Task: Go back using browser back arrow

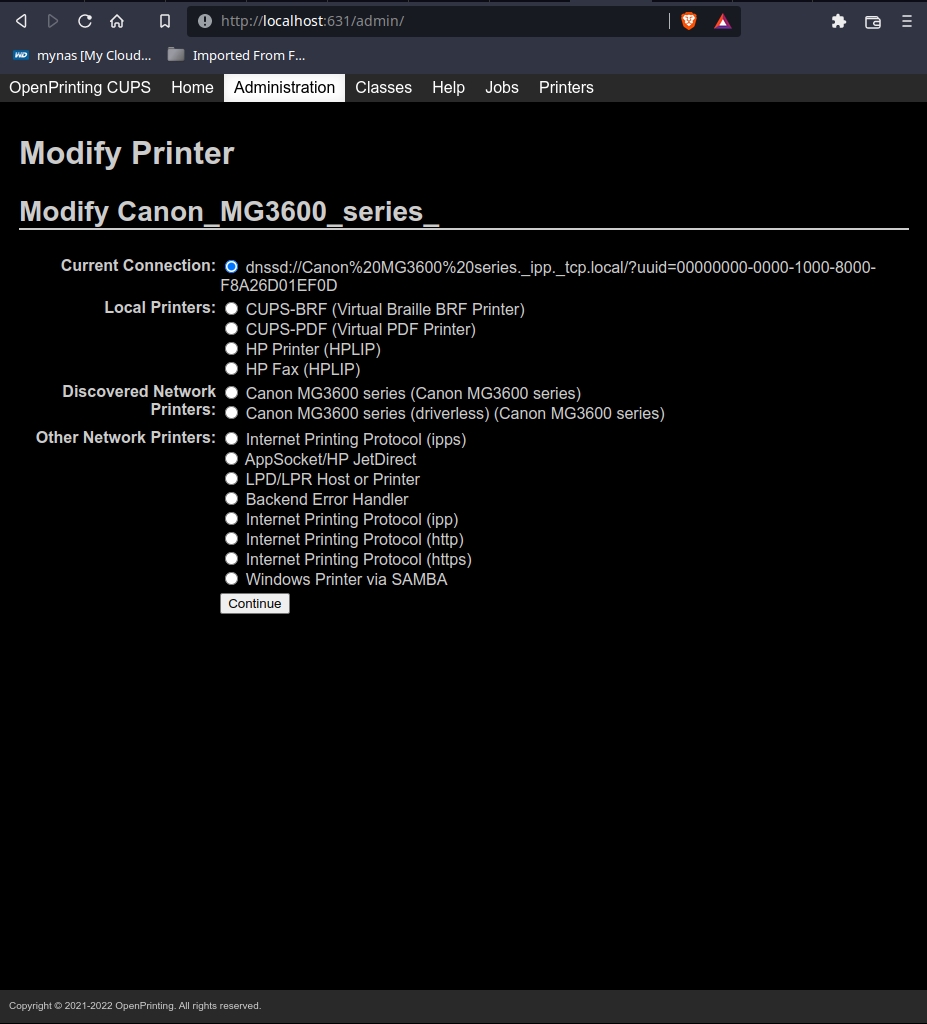Action: click(21, 21)
